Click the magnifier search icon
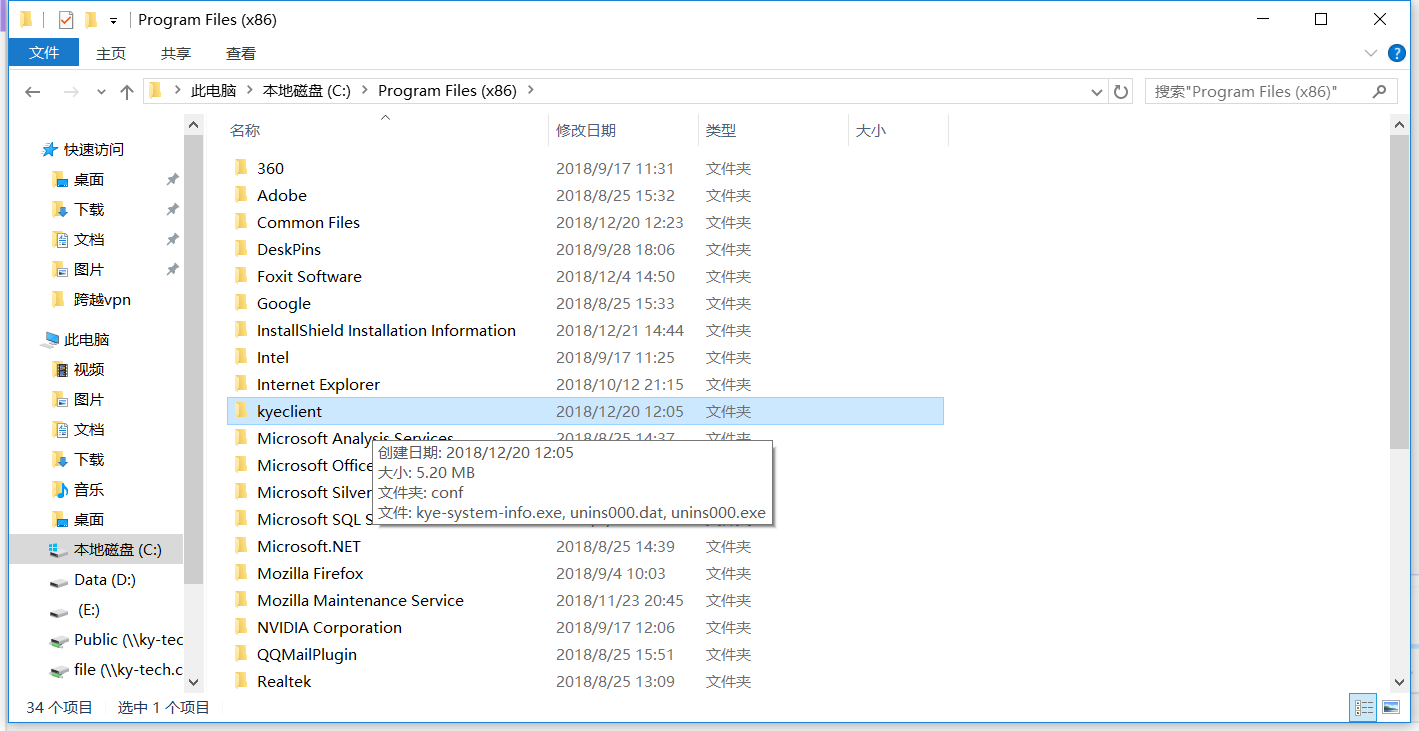The height and width of the screenshot is (731, 1419). click(x=1380, y=92)
